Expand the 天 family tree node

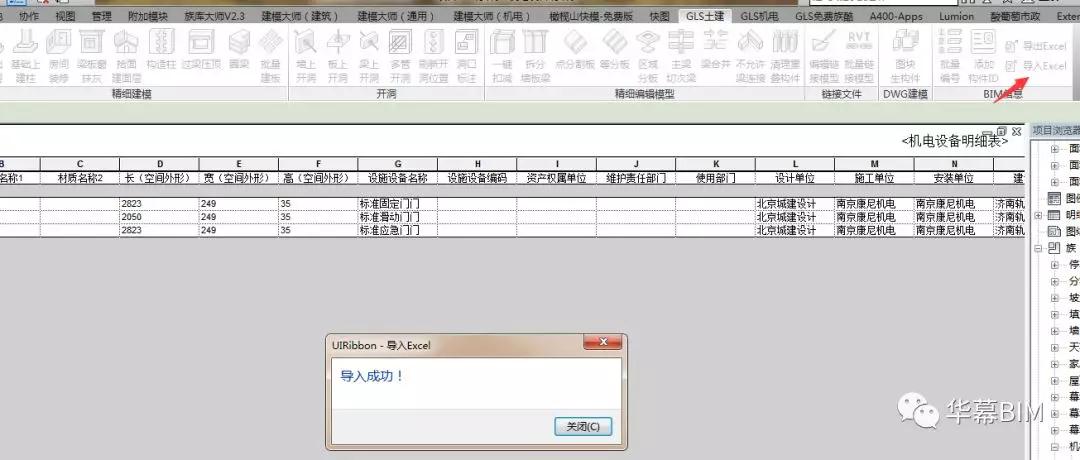[1055, 348]
